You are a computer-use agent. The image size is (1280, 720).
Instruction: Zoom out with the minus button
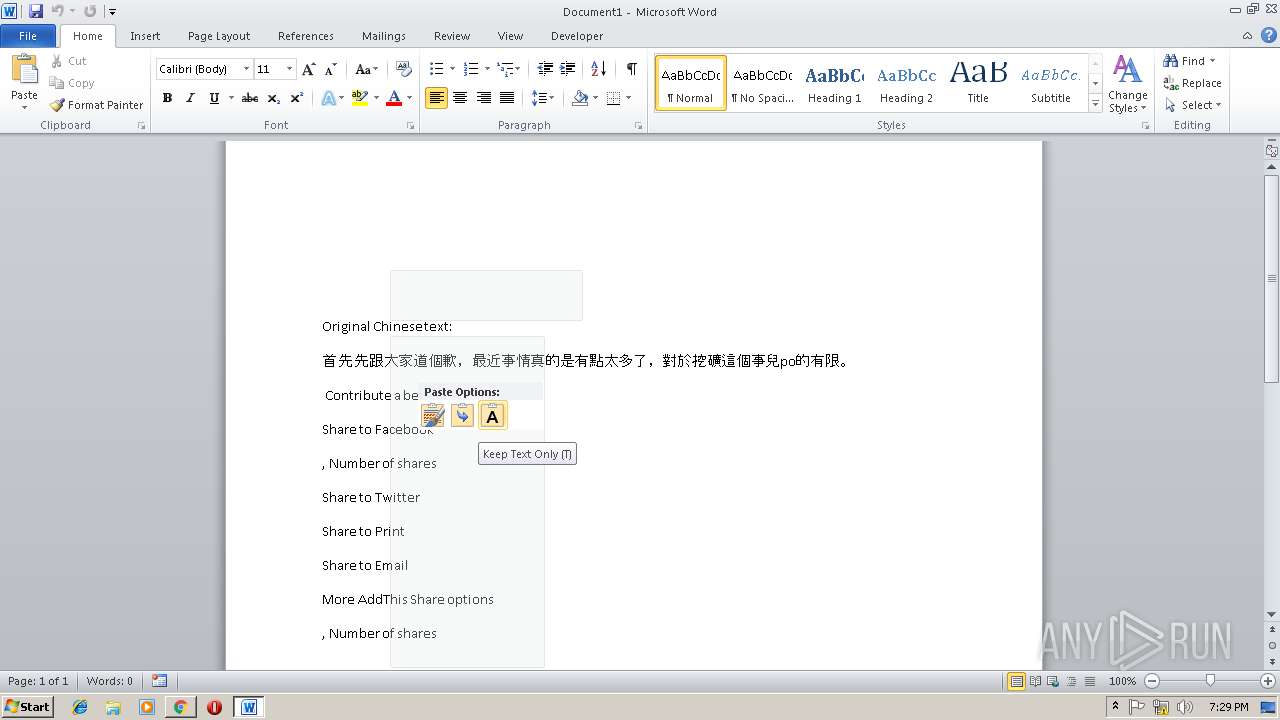[1151, 681]
